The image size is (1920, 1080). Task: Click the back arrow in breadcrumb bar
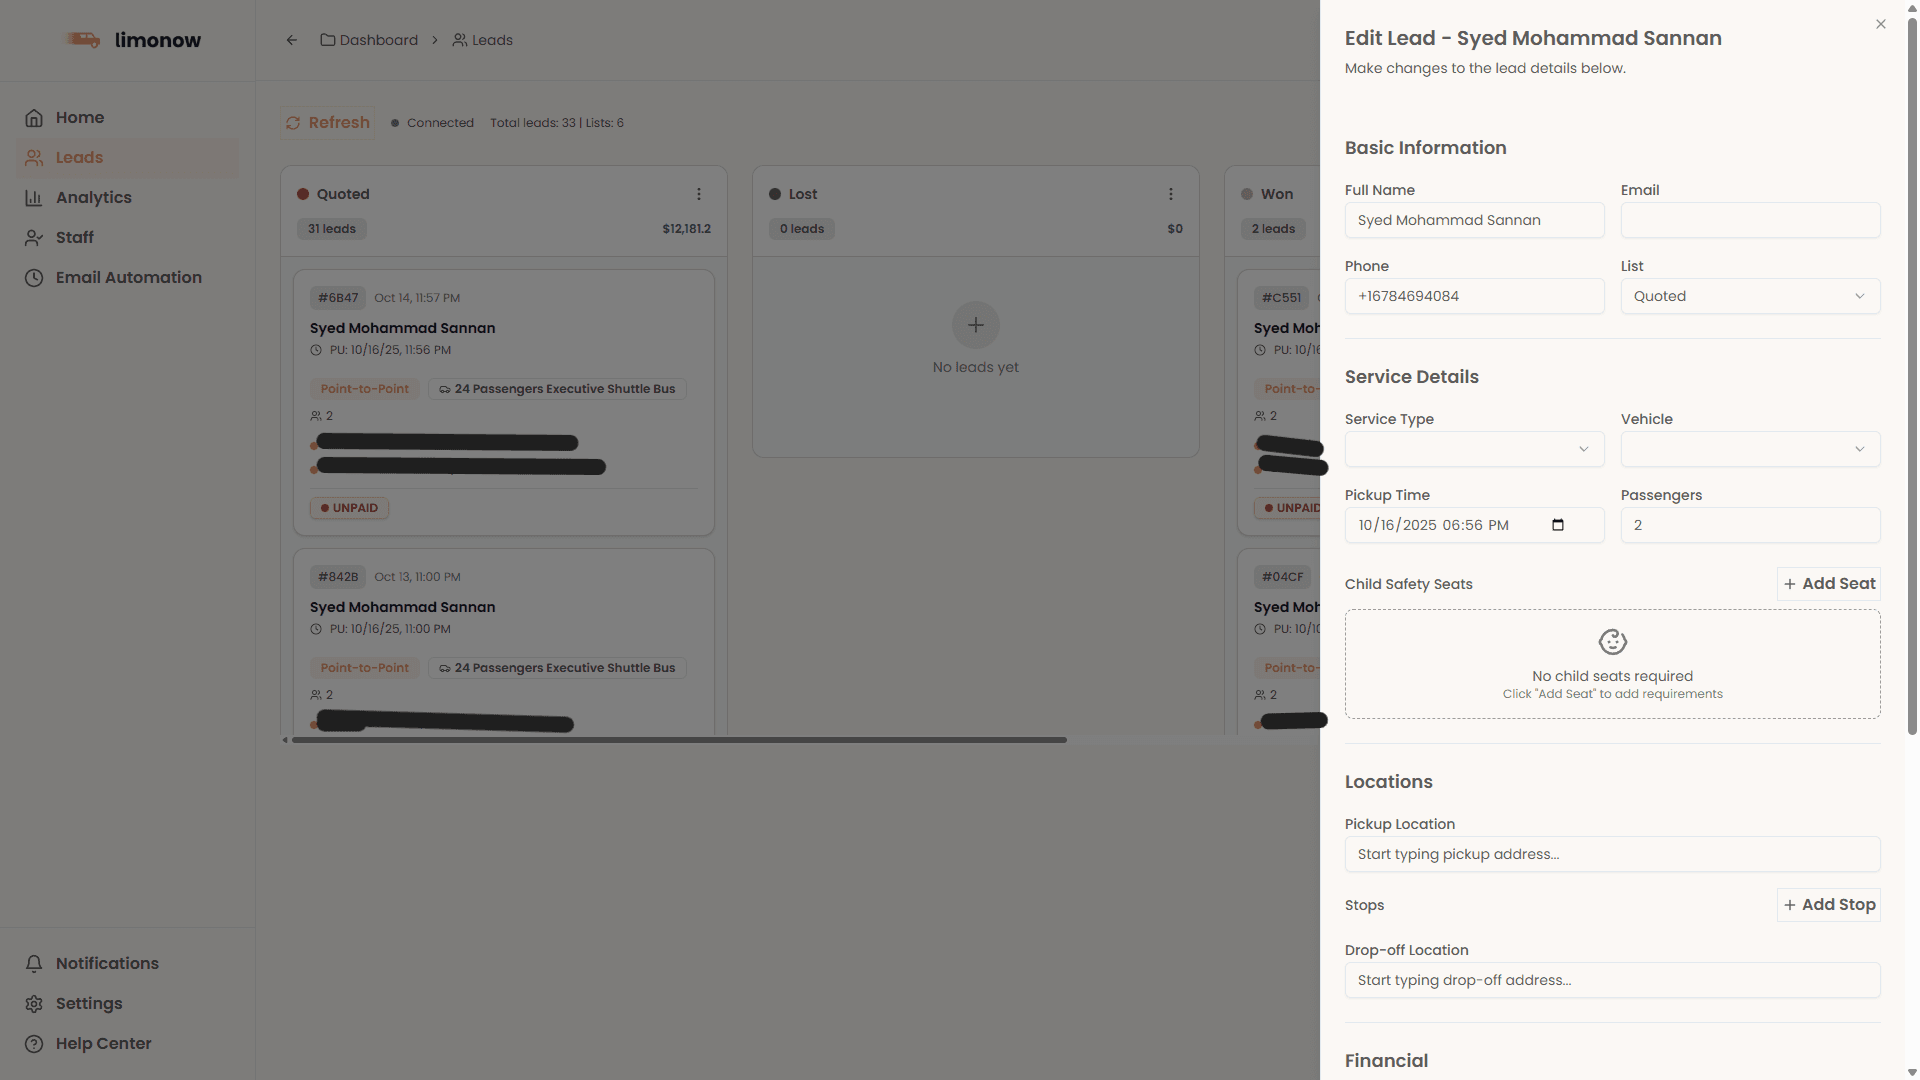coord(292,40)
